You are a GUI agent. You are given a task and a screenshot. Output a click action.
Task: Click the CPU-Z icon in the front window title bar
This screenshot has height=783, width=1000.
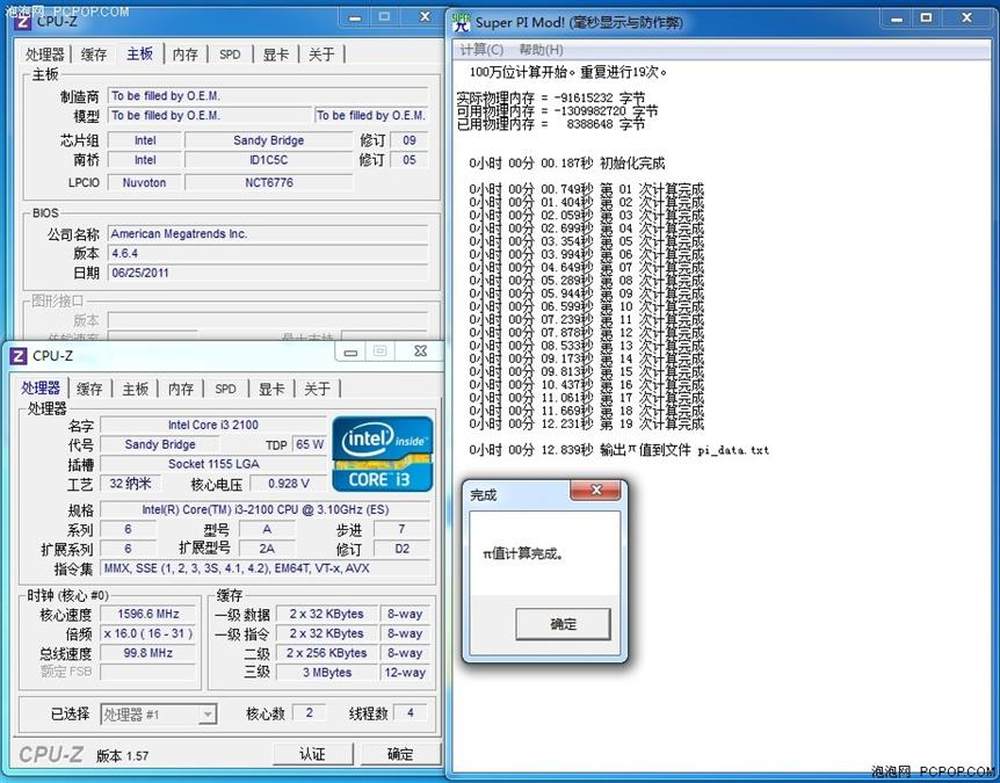[19, 355]
